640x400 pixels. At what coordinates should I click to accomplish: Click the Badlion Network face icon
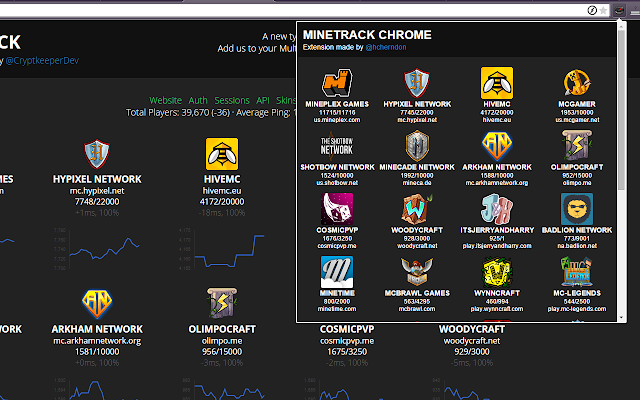(x=577, y=209)
